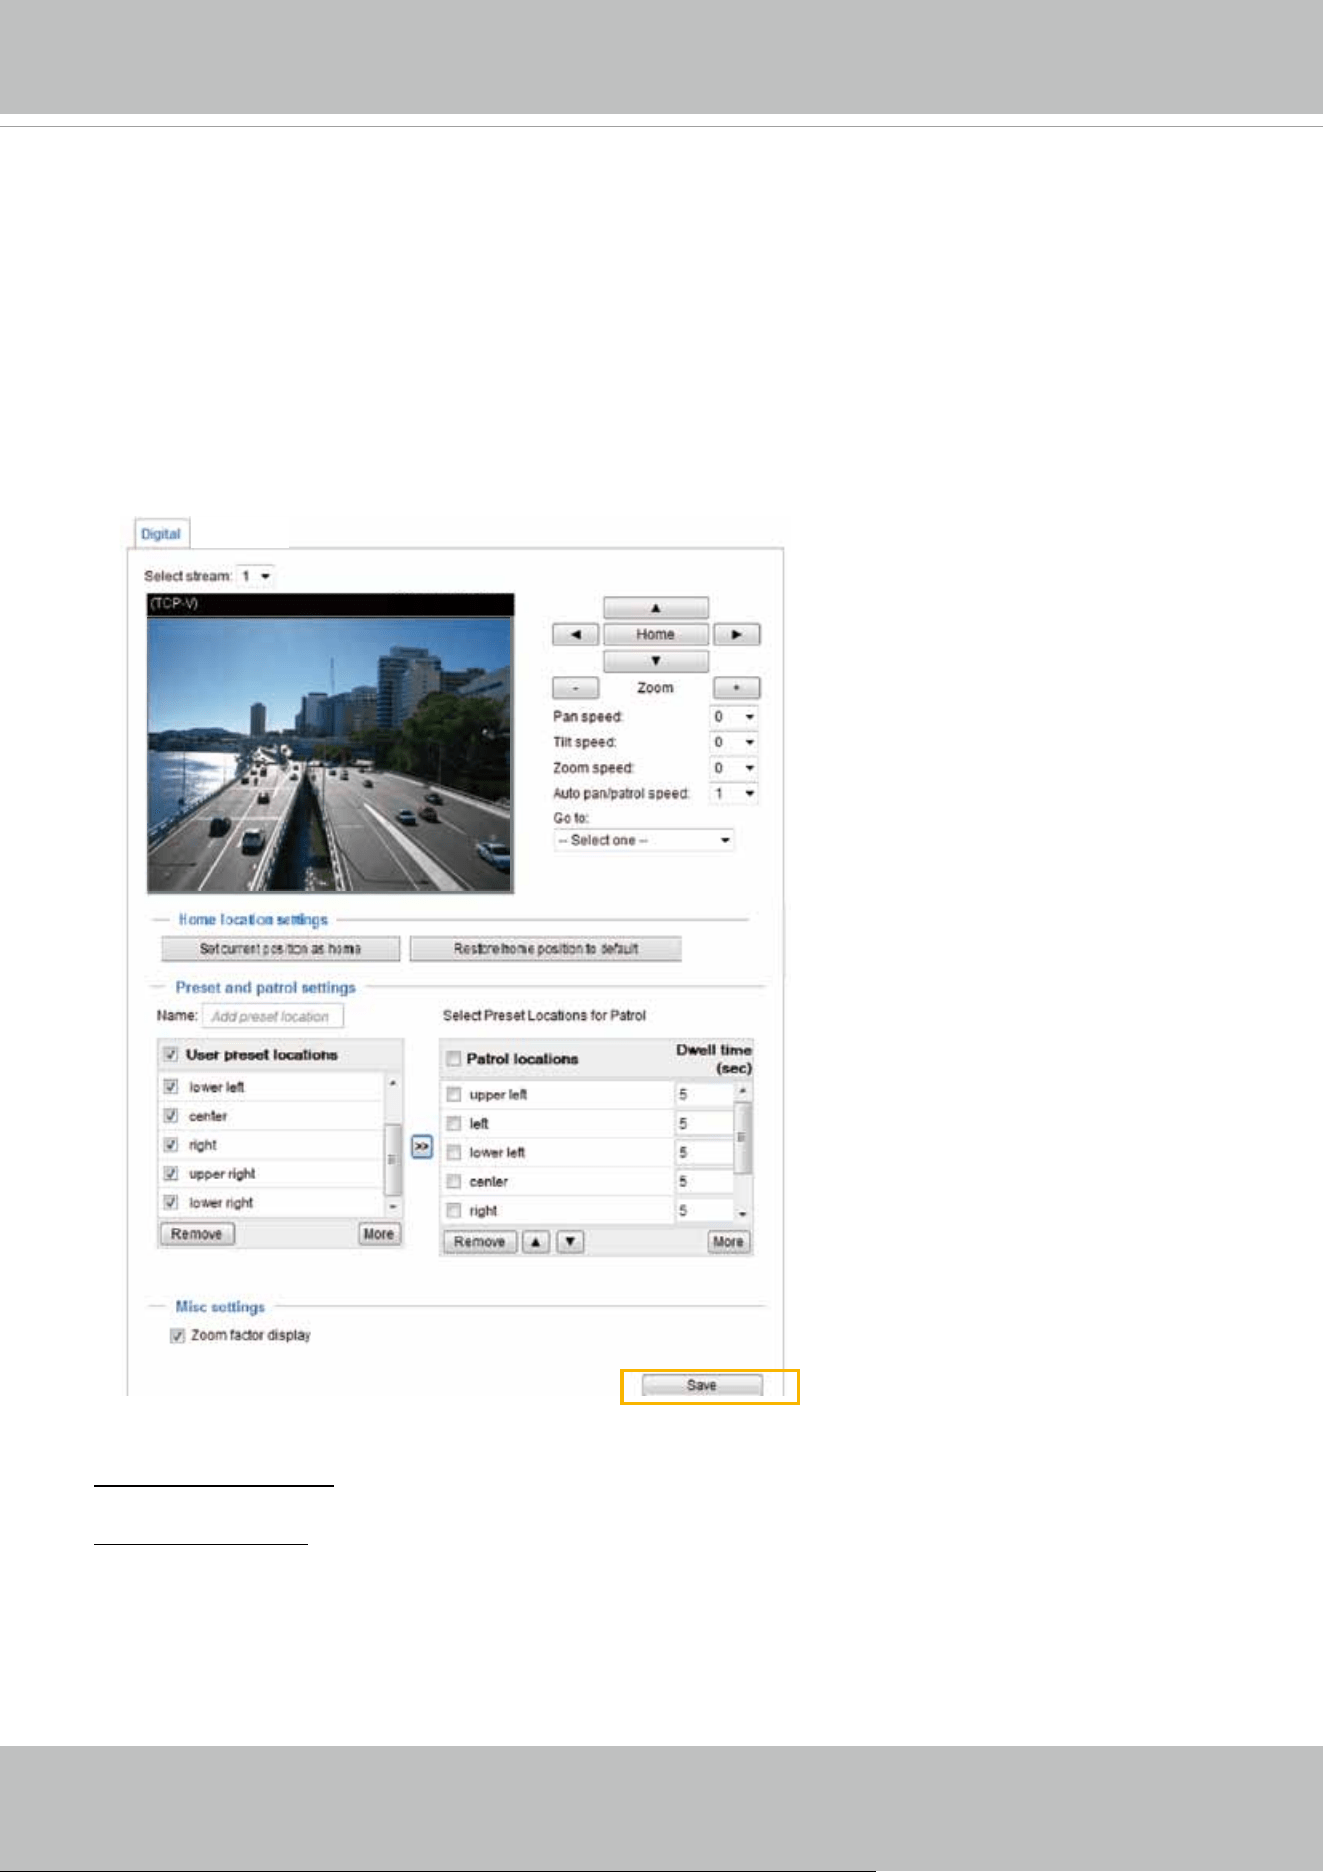Toggle the Zoom factor display checkbox
This screenshot has height=1872, width=1324.
coord(178,1336)
